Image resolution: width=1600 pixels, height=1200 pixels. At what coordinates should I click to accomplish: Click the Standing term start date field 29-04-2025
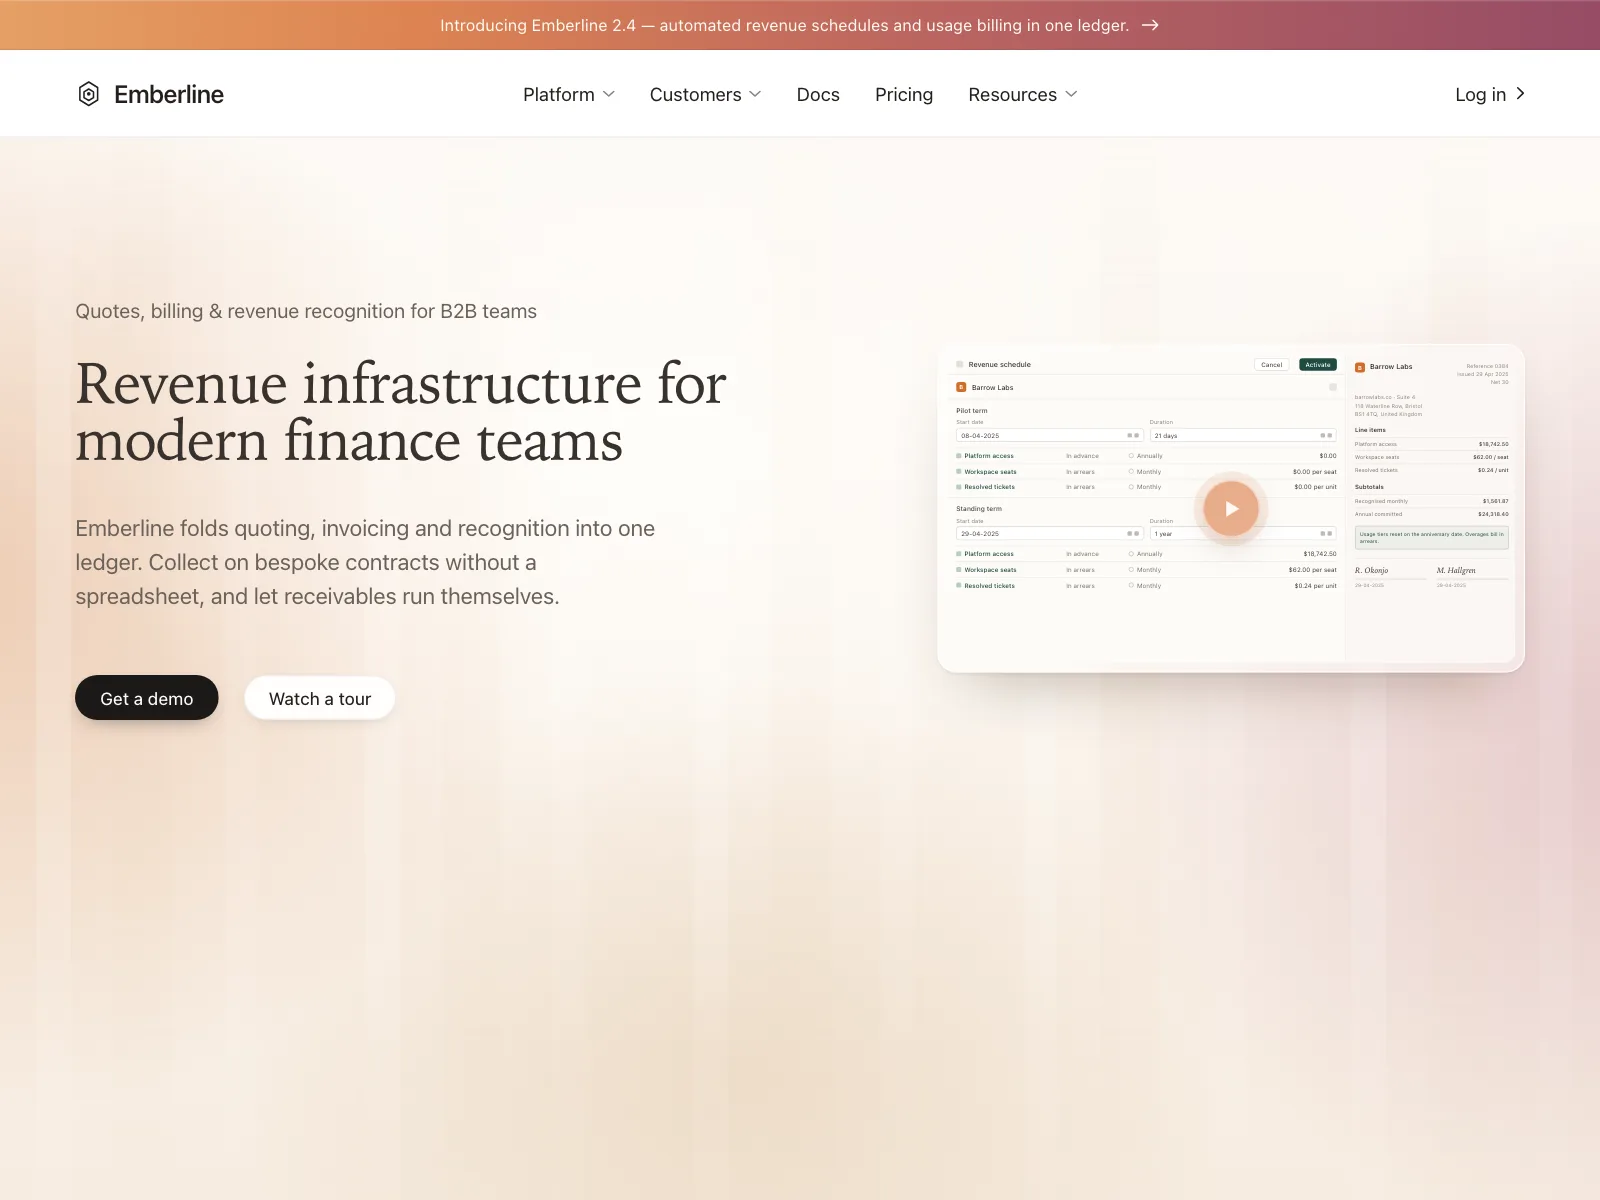[1049, 534]
